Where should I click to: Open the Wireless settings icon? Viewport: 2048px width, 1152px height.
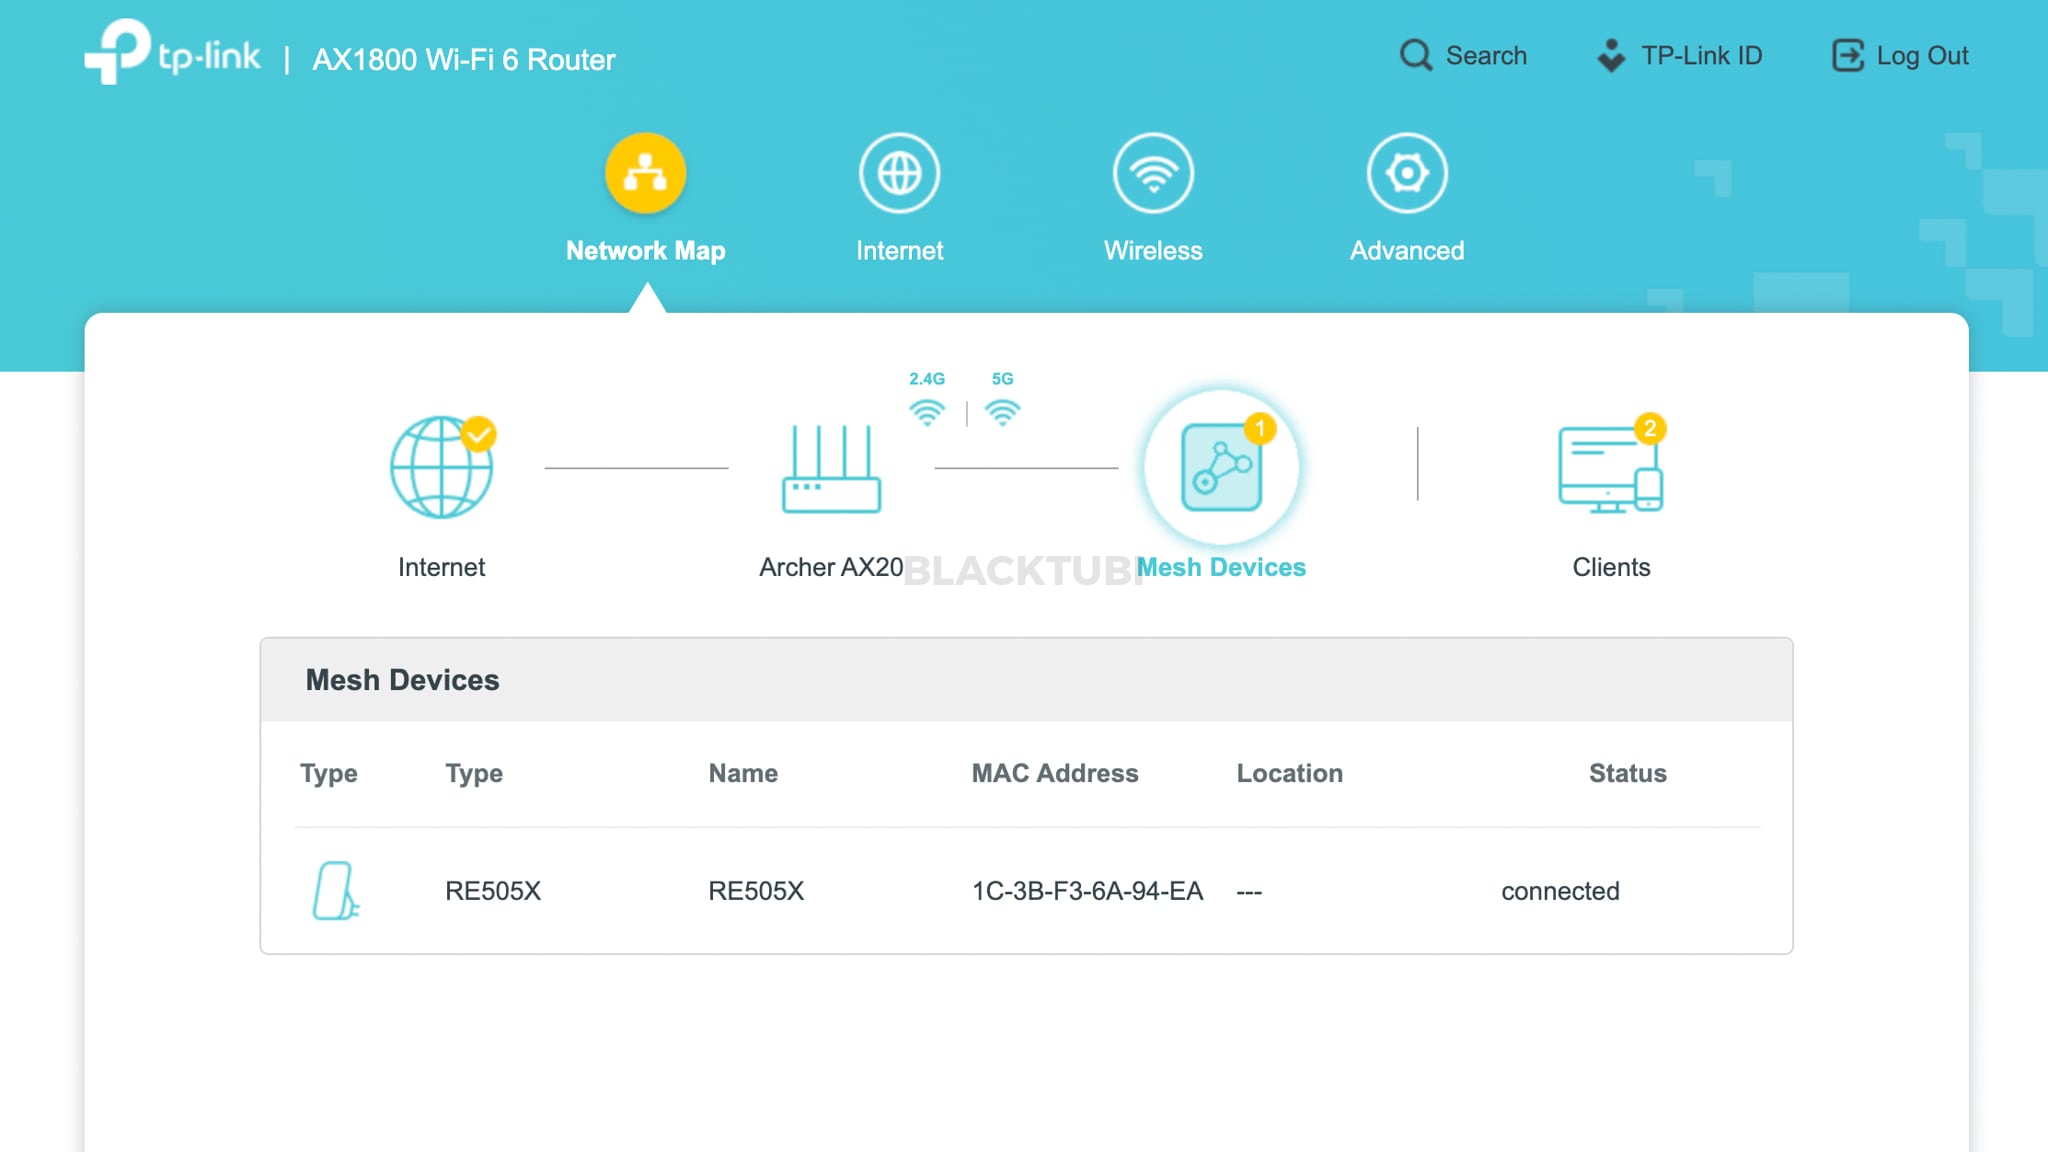1152,172
